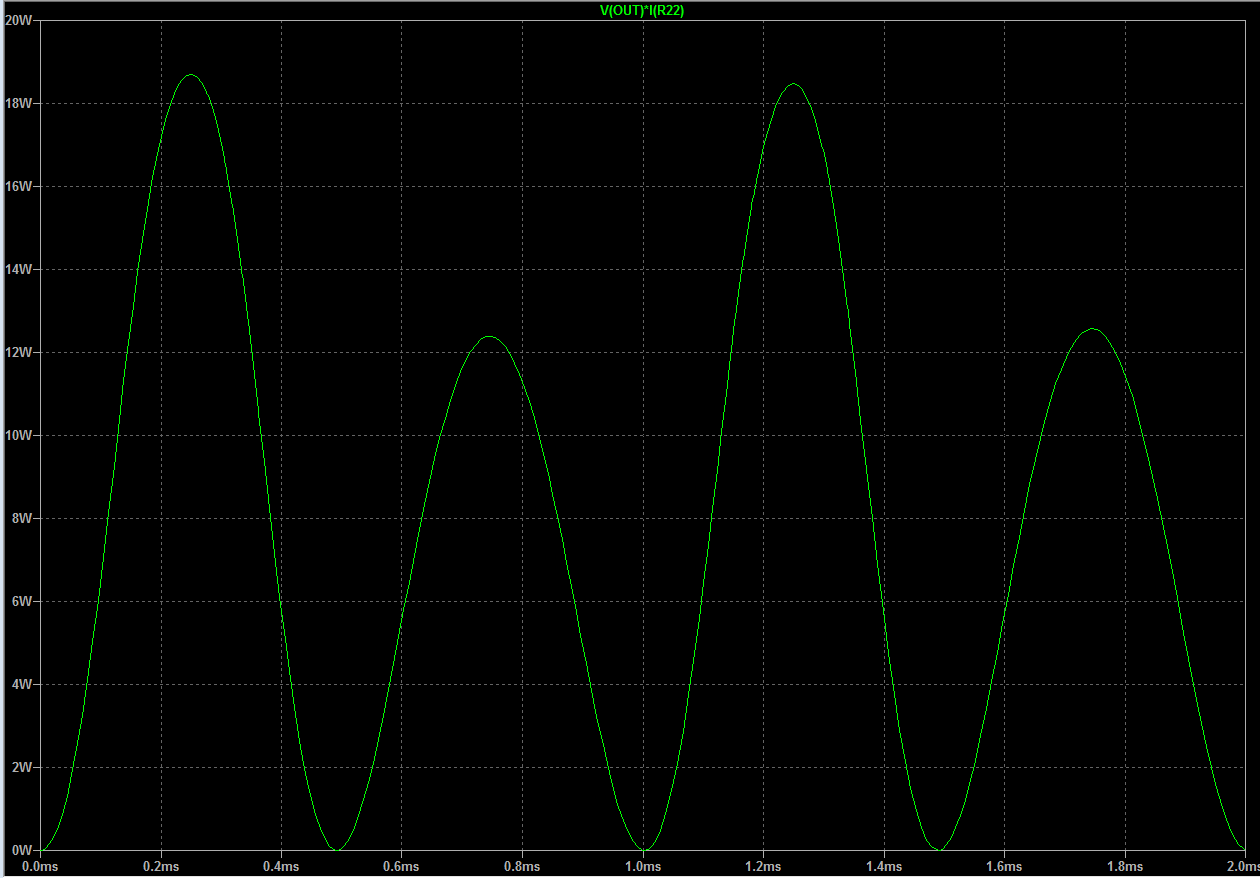The image size is (1260, 878).
Task: Click the 20W label on vertical axis
Action: pos(18,20)
